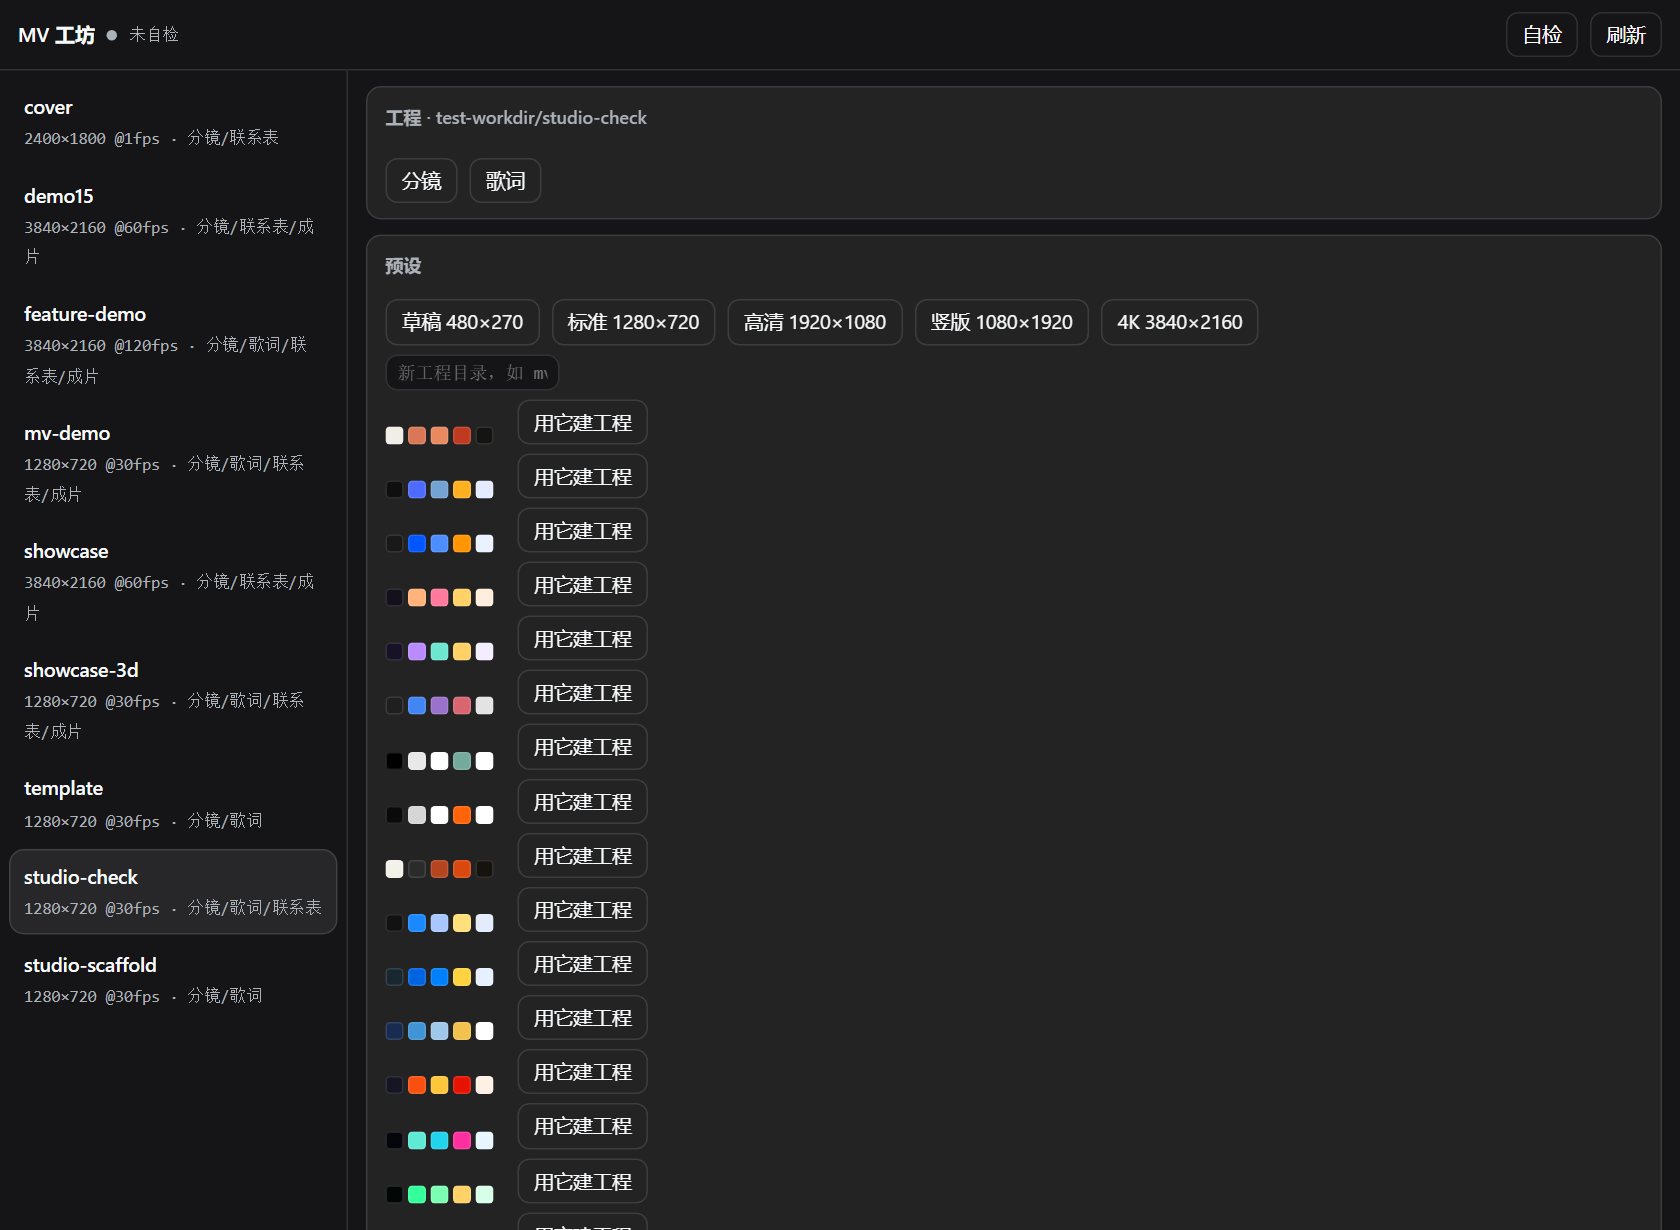Open the mv-demo project
Screen dimensions: 1680x1230
[x=173, y=463]
